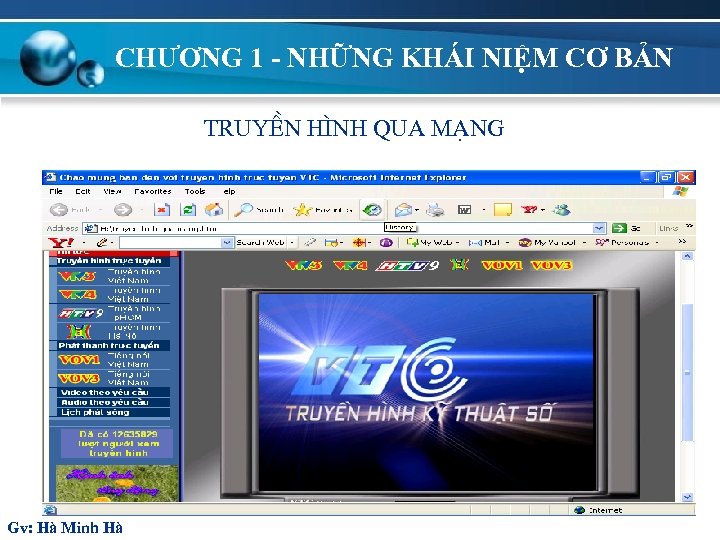Click the purple round Yahoo toolbar icon
The height and width of the screenshot is (540, 720).
coord(386,242)
